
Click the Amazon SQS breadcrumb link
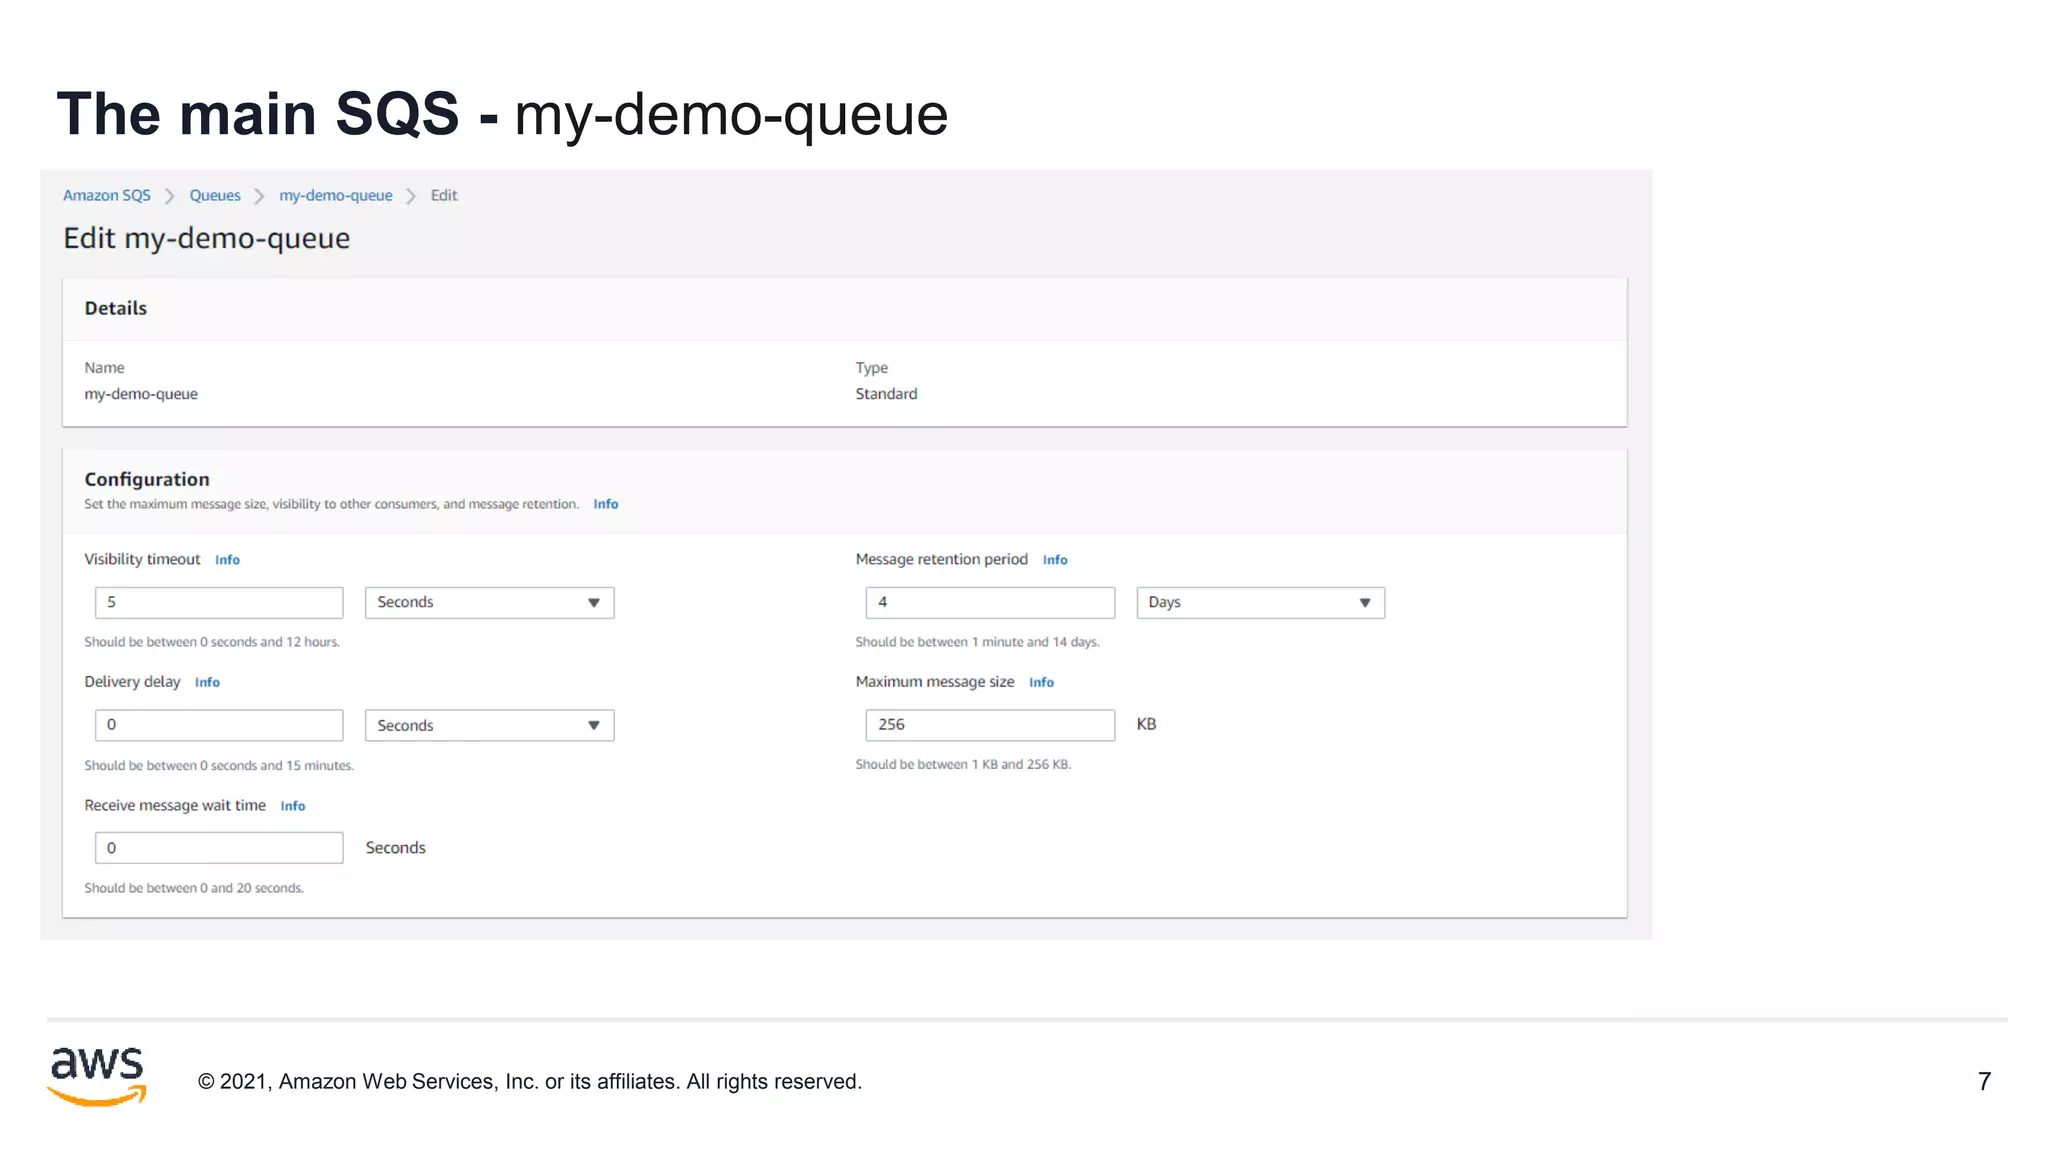[106, 195]
